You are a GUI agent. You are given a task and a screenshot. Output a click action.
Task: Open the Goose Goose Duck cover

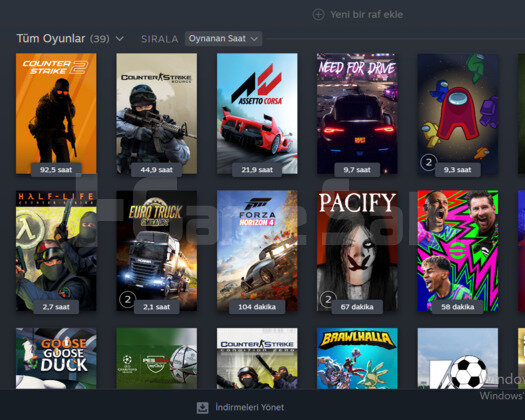(x=56, y=358)
